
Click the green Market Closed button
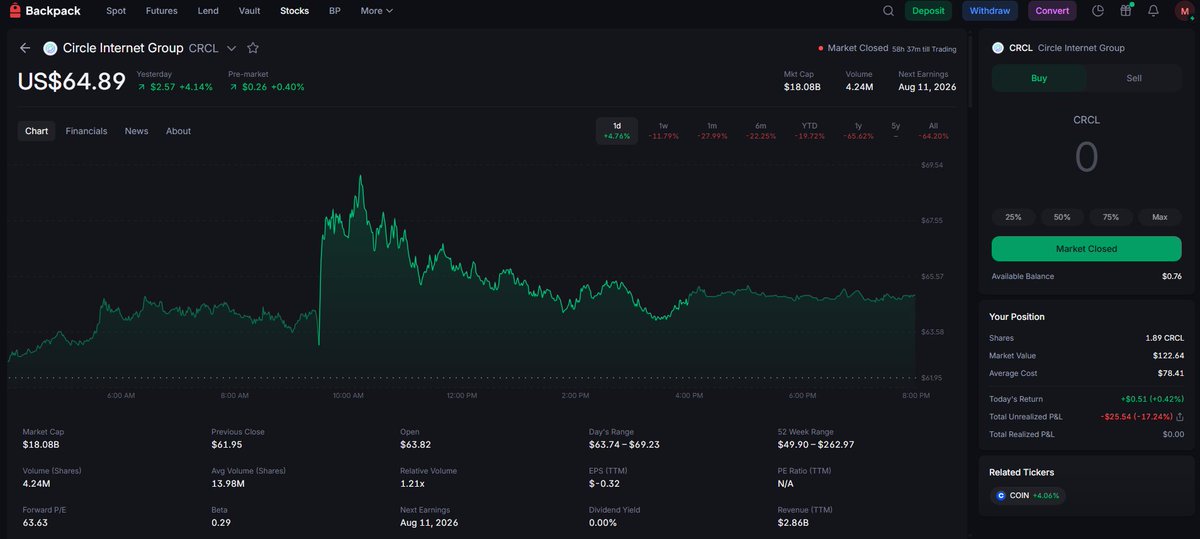1086,248
